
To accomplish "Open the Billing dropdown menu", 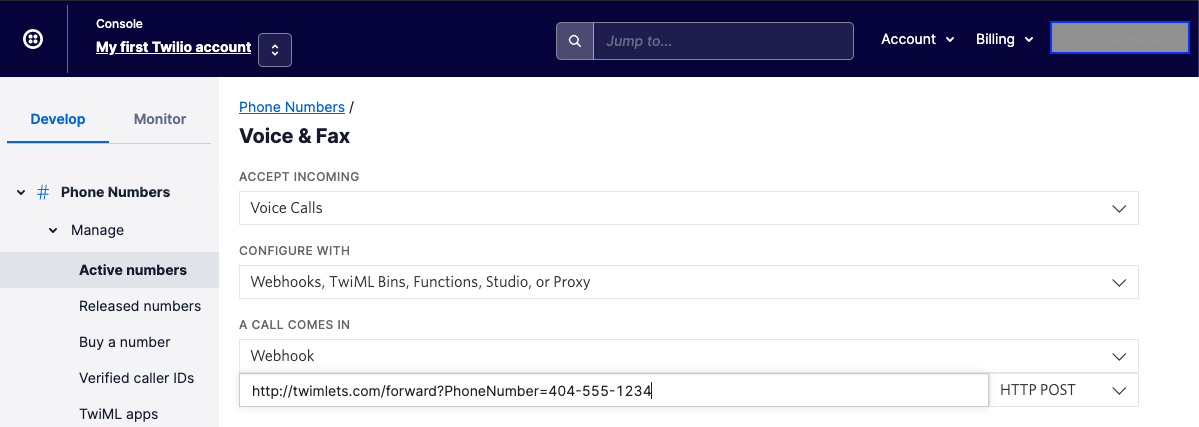I will (1005, 39).
